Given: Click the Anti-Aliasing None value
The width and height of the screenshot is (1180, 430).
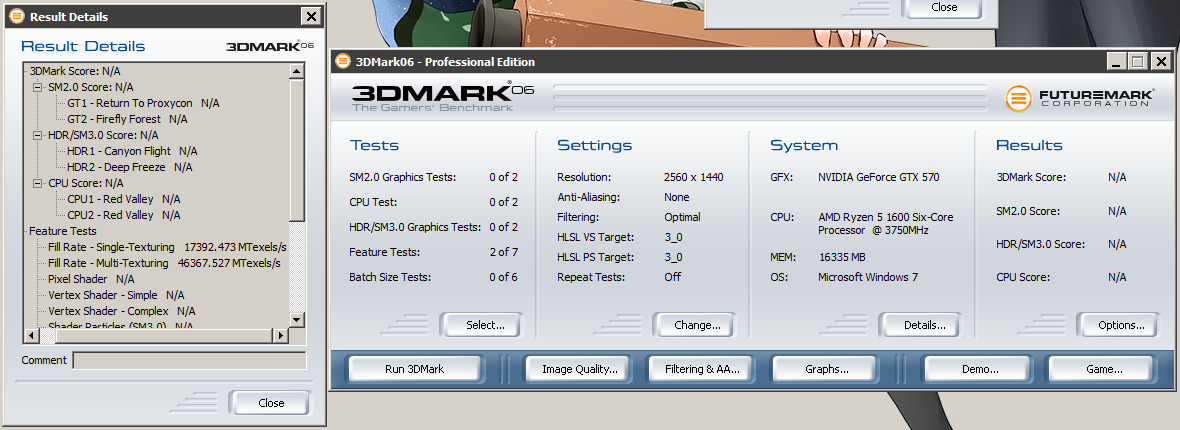Looking at the screenshot, I should point(677,197).
